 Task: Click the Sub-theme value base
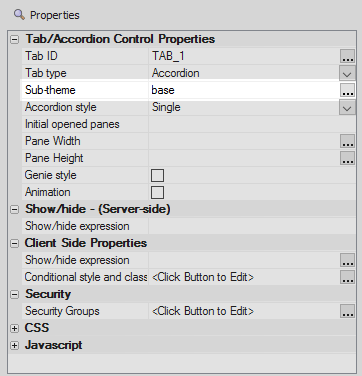click(163, 90)
